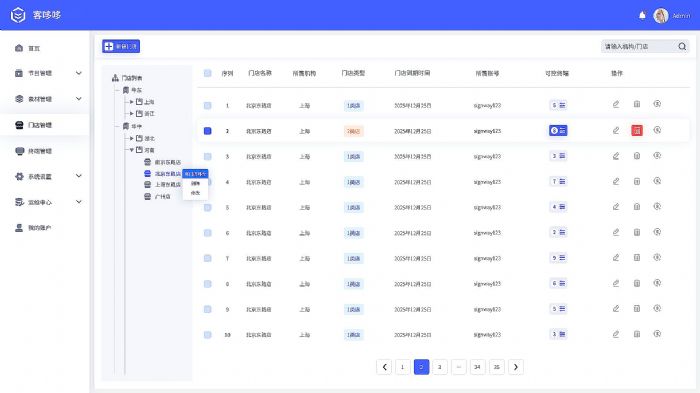Viewport: 700px width, 393px height.
Task: Check the checkbox for row 5
Action: coord(208,208)
